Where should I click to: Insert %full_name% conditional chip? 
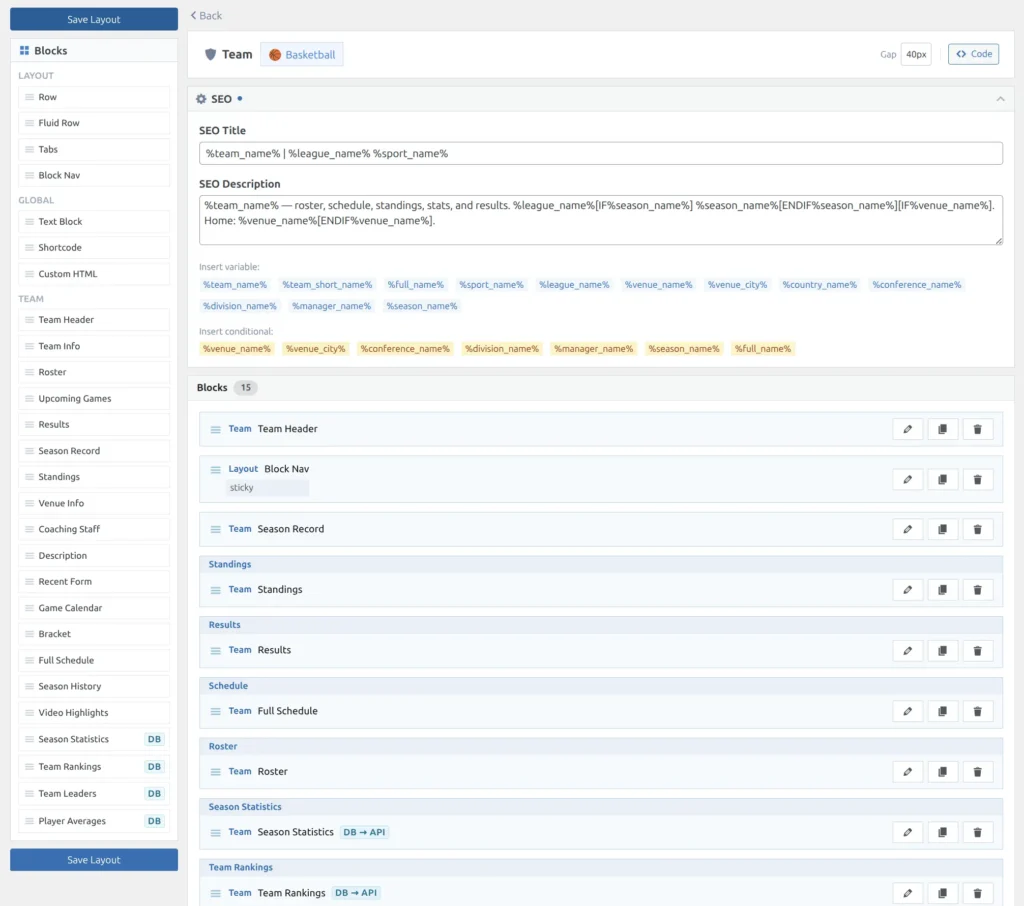click(762, 349)
